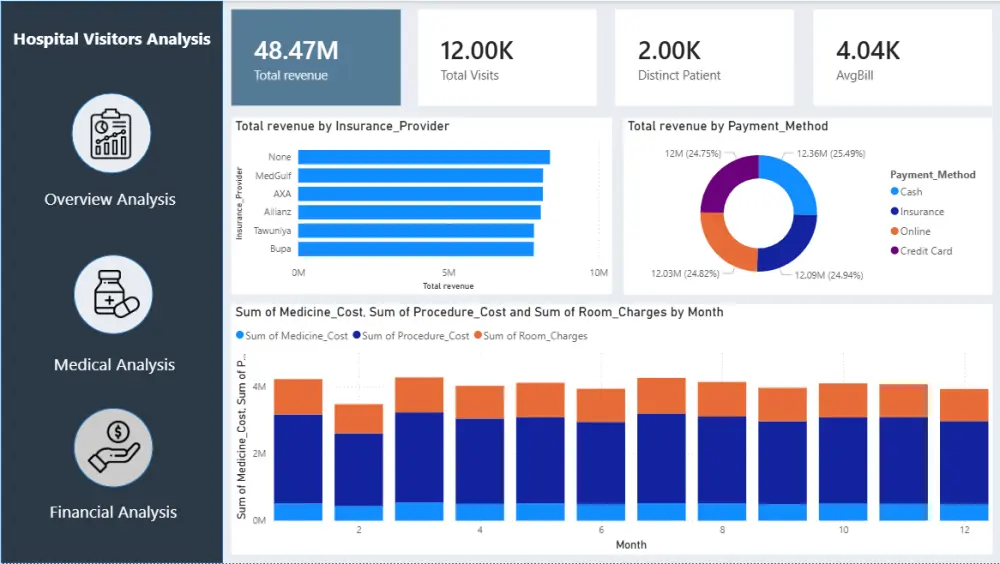
Task: Click the Hospital Visitors Analysis heading
Action: pos(112,40)
